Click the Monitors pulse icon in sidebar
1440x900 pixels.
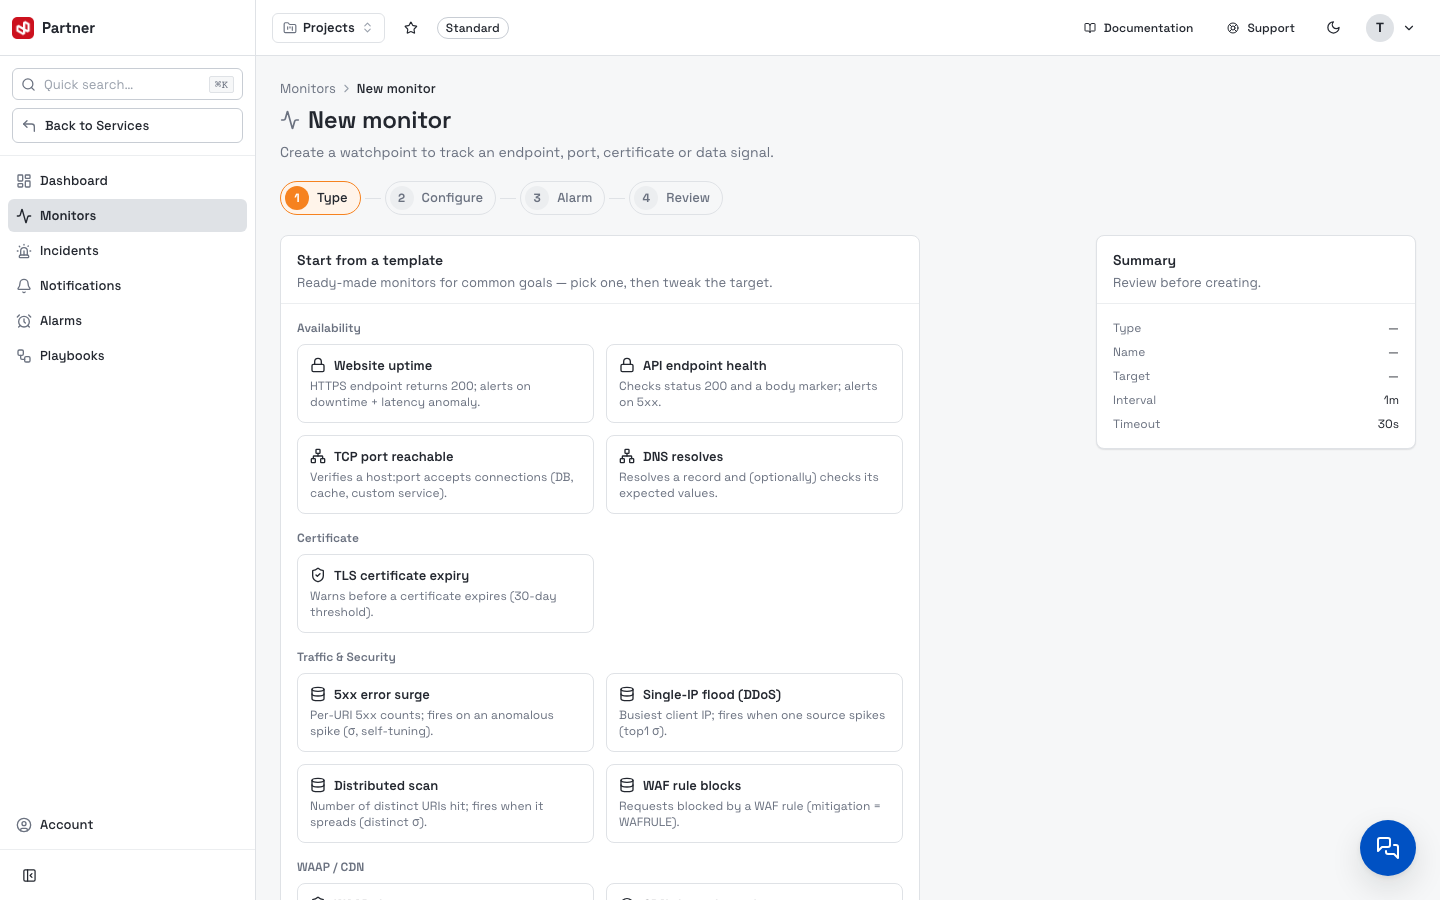pos(24,216)
